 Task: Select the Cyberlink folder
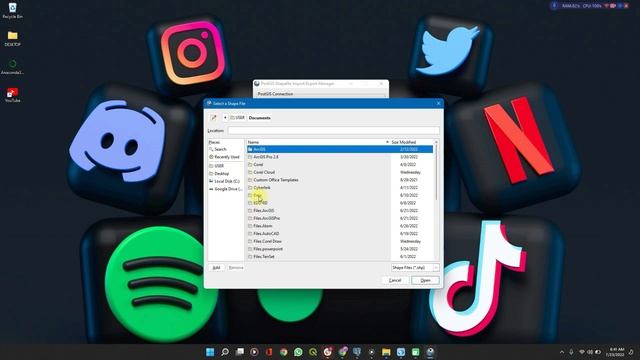click(340, 188)
